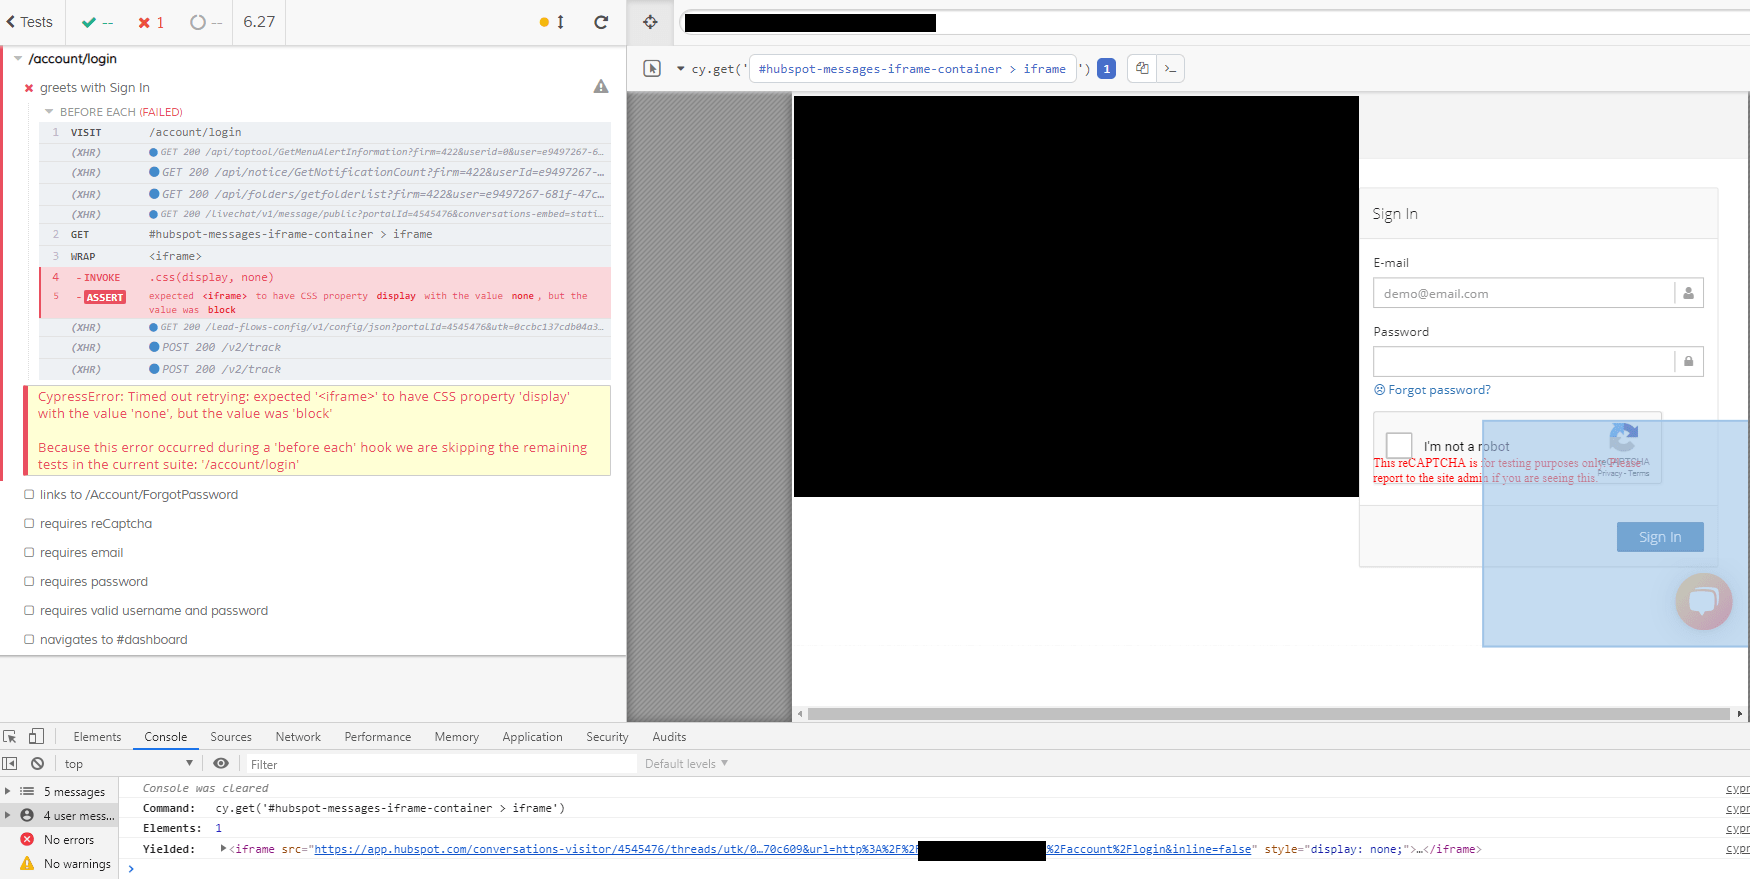
Task: Collapse the BEFORE EACH (FAILED) hook
Action: (49, 112)
